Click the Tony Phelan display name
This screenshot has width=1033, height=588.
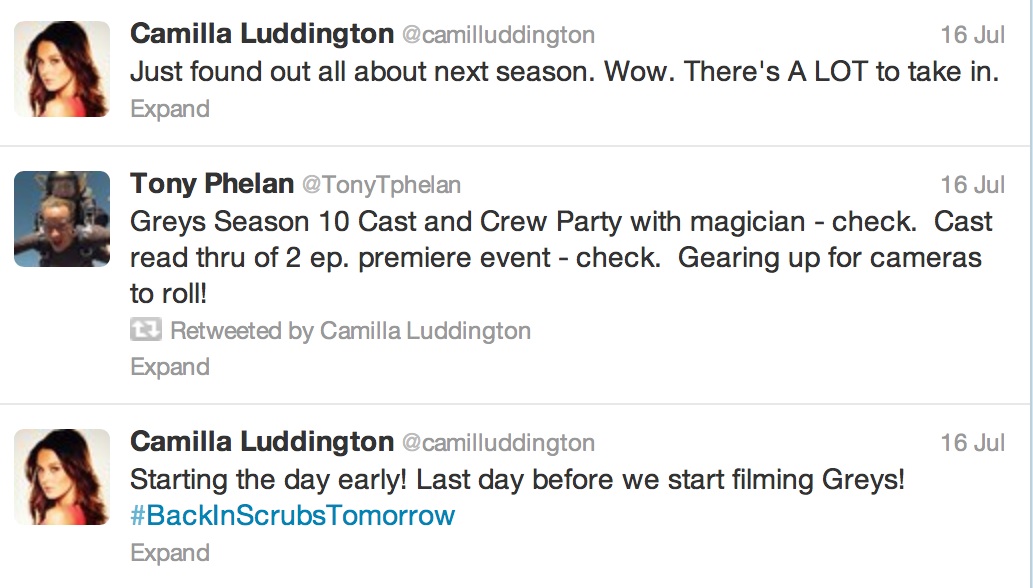pyautogui.click(x=212, y=184)
